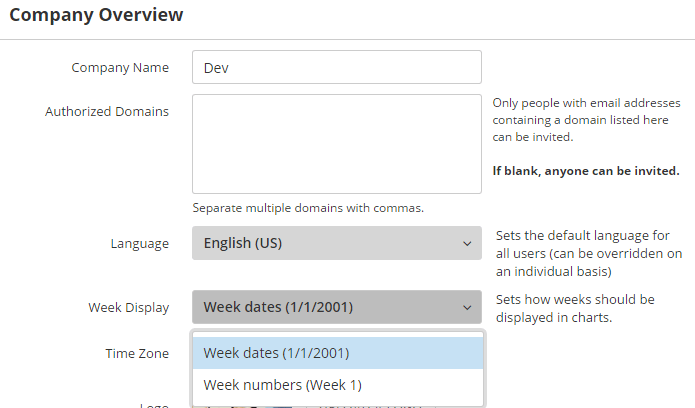
Task: Click the Authorized Domains label
Action: click(107, 111)
